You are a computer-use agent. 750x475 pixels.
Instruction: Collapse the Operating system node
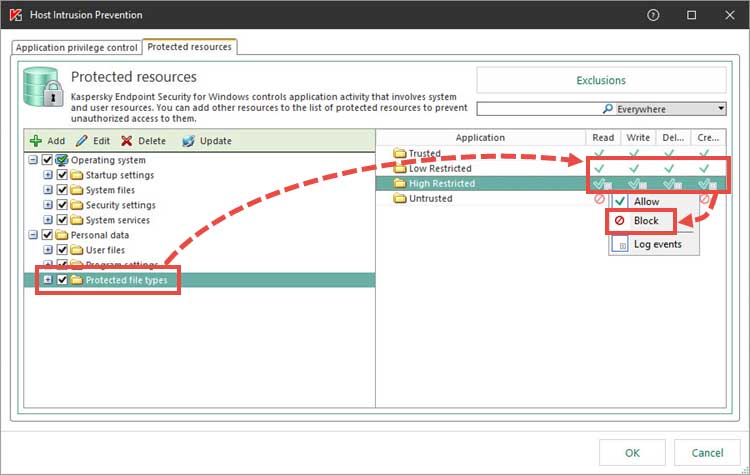(x=33, y=160)
